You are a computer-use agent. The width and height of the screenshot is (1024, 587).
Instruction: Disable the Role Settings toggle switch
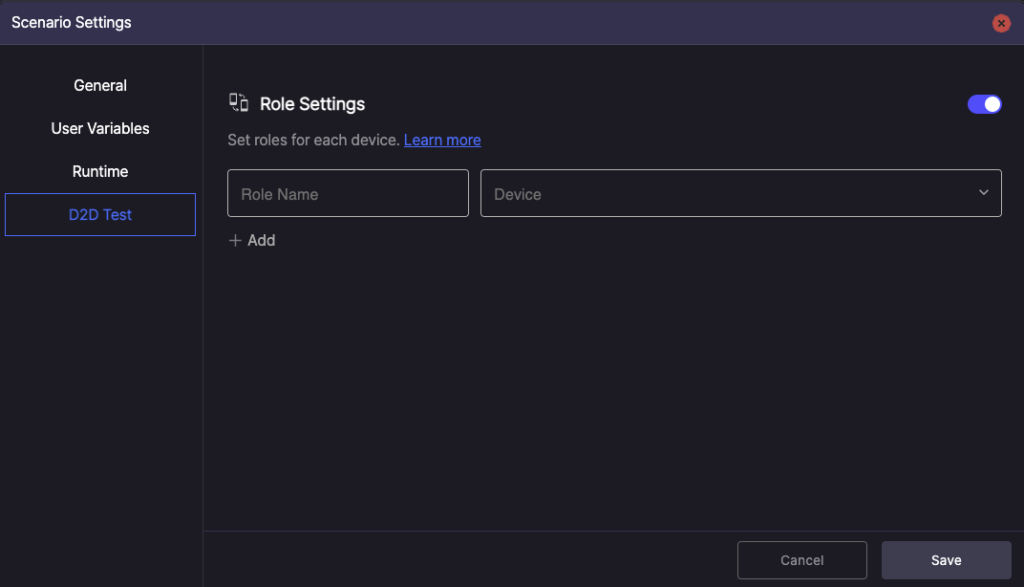click(984, 104)
